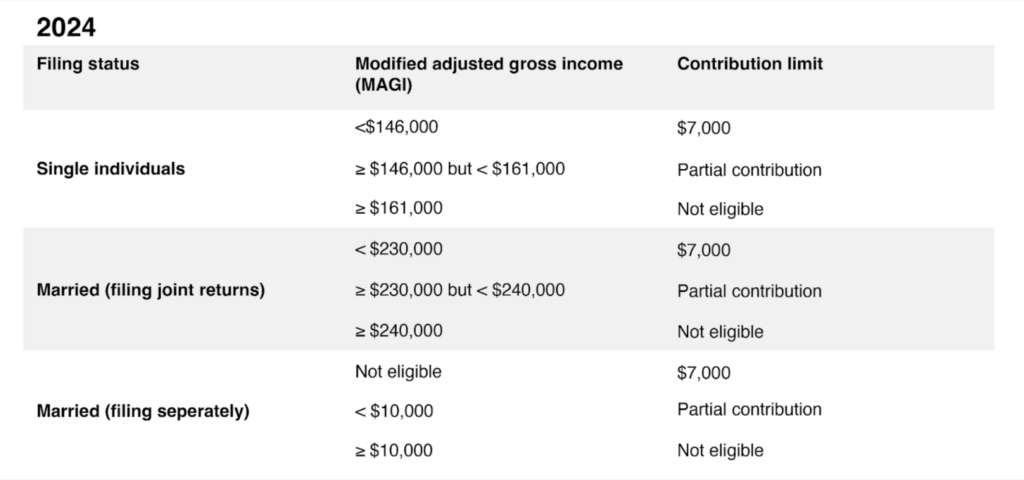Click the Modified adjusted gross income header

(488, 75)
